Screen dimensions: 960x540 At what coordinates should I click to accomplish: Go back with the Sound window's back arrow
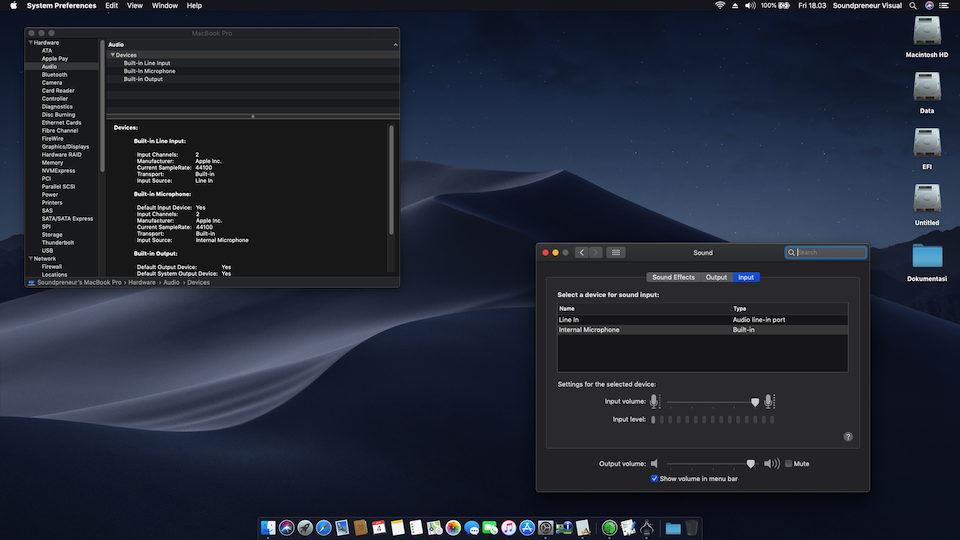(582, 252)
